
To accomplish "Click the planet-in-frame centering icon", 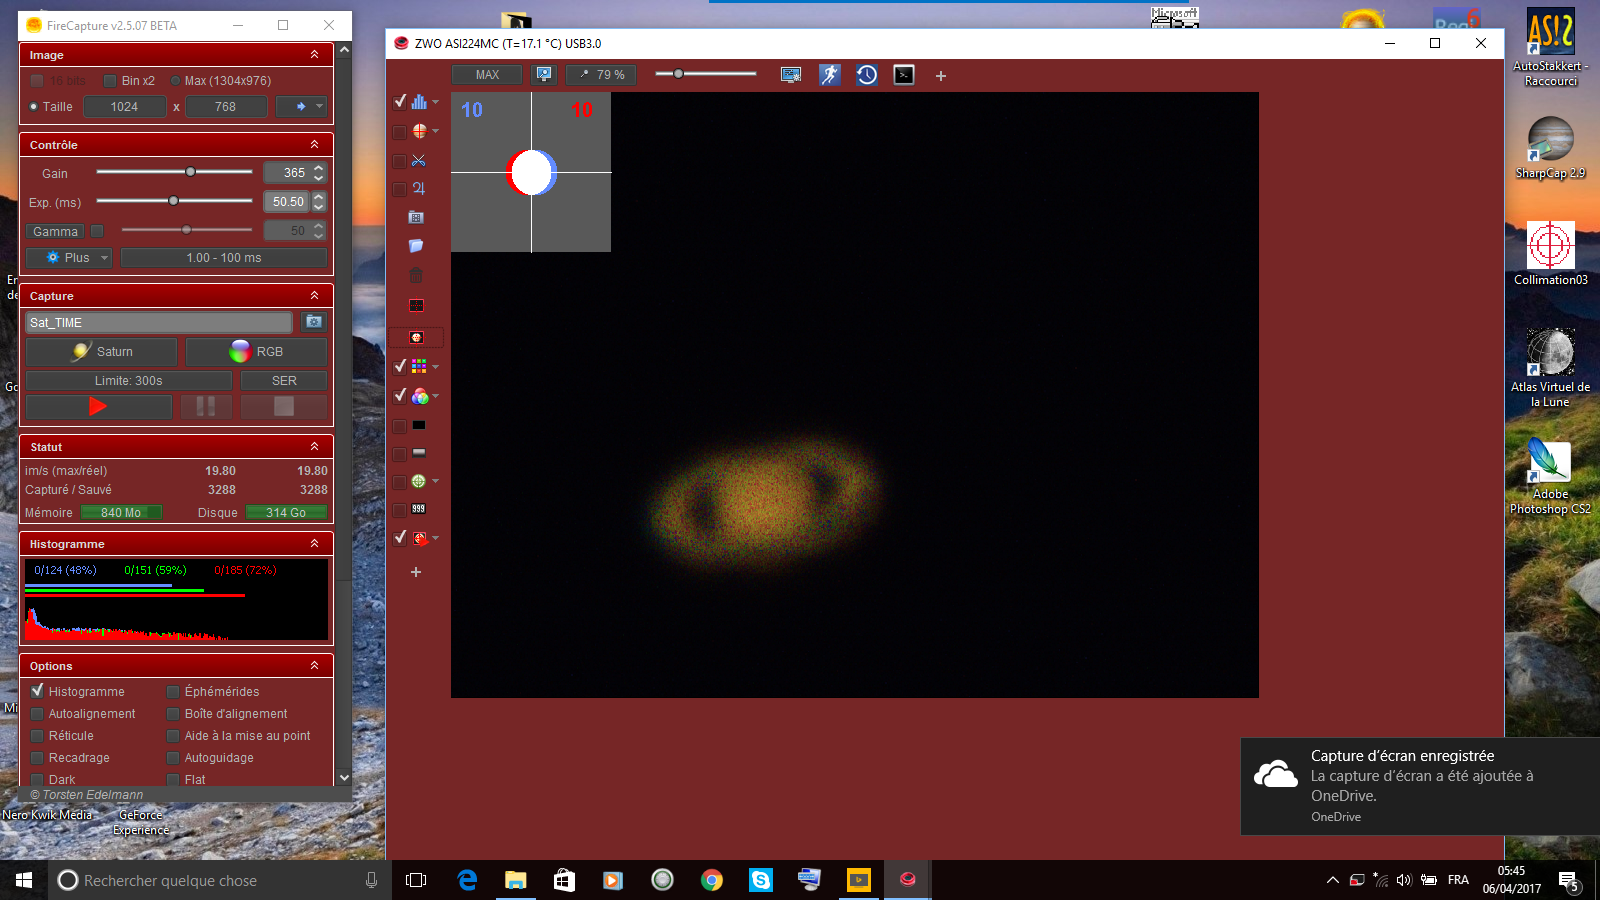I will pos(416,338).
